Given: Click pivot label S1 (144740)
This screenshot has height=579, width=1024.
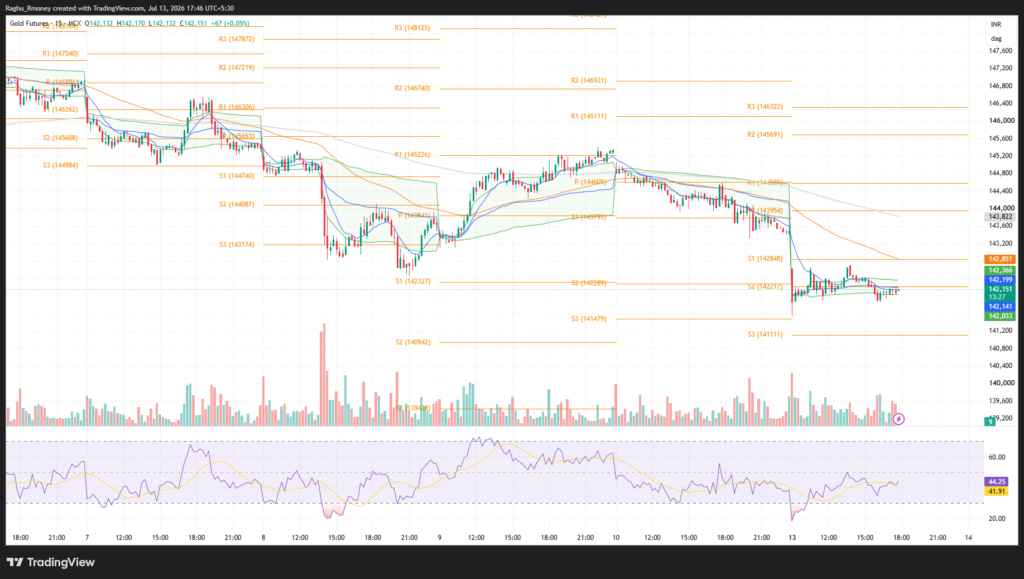Looking at the screenshot, I should (236, 176).
